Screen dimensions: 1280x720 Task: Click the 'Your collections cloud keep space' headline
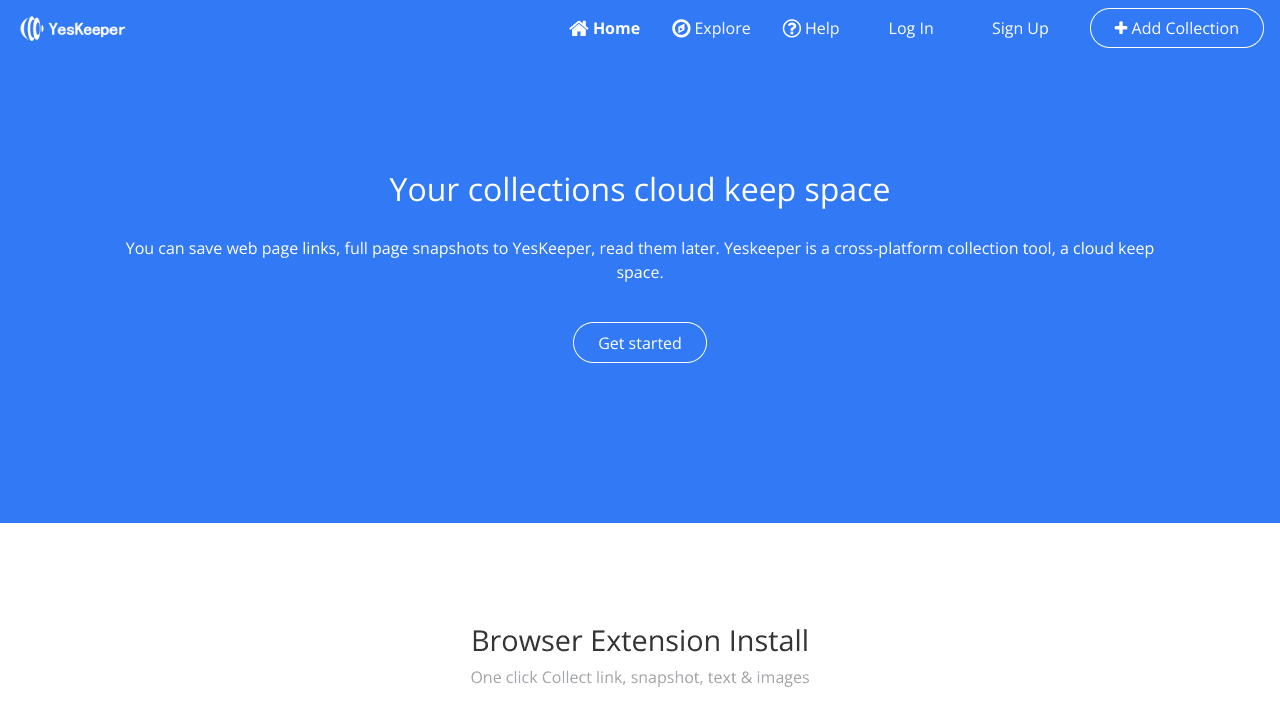(x=639, y=190)
